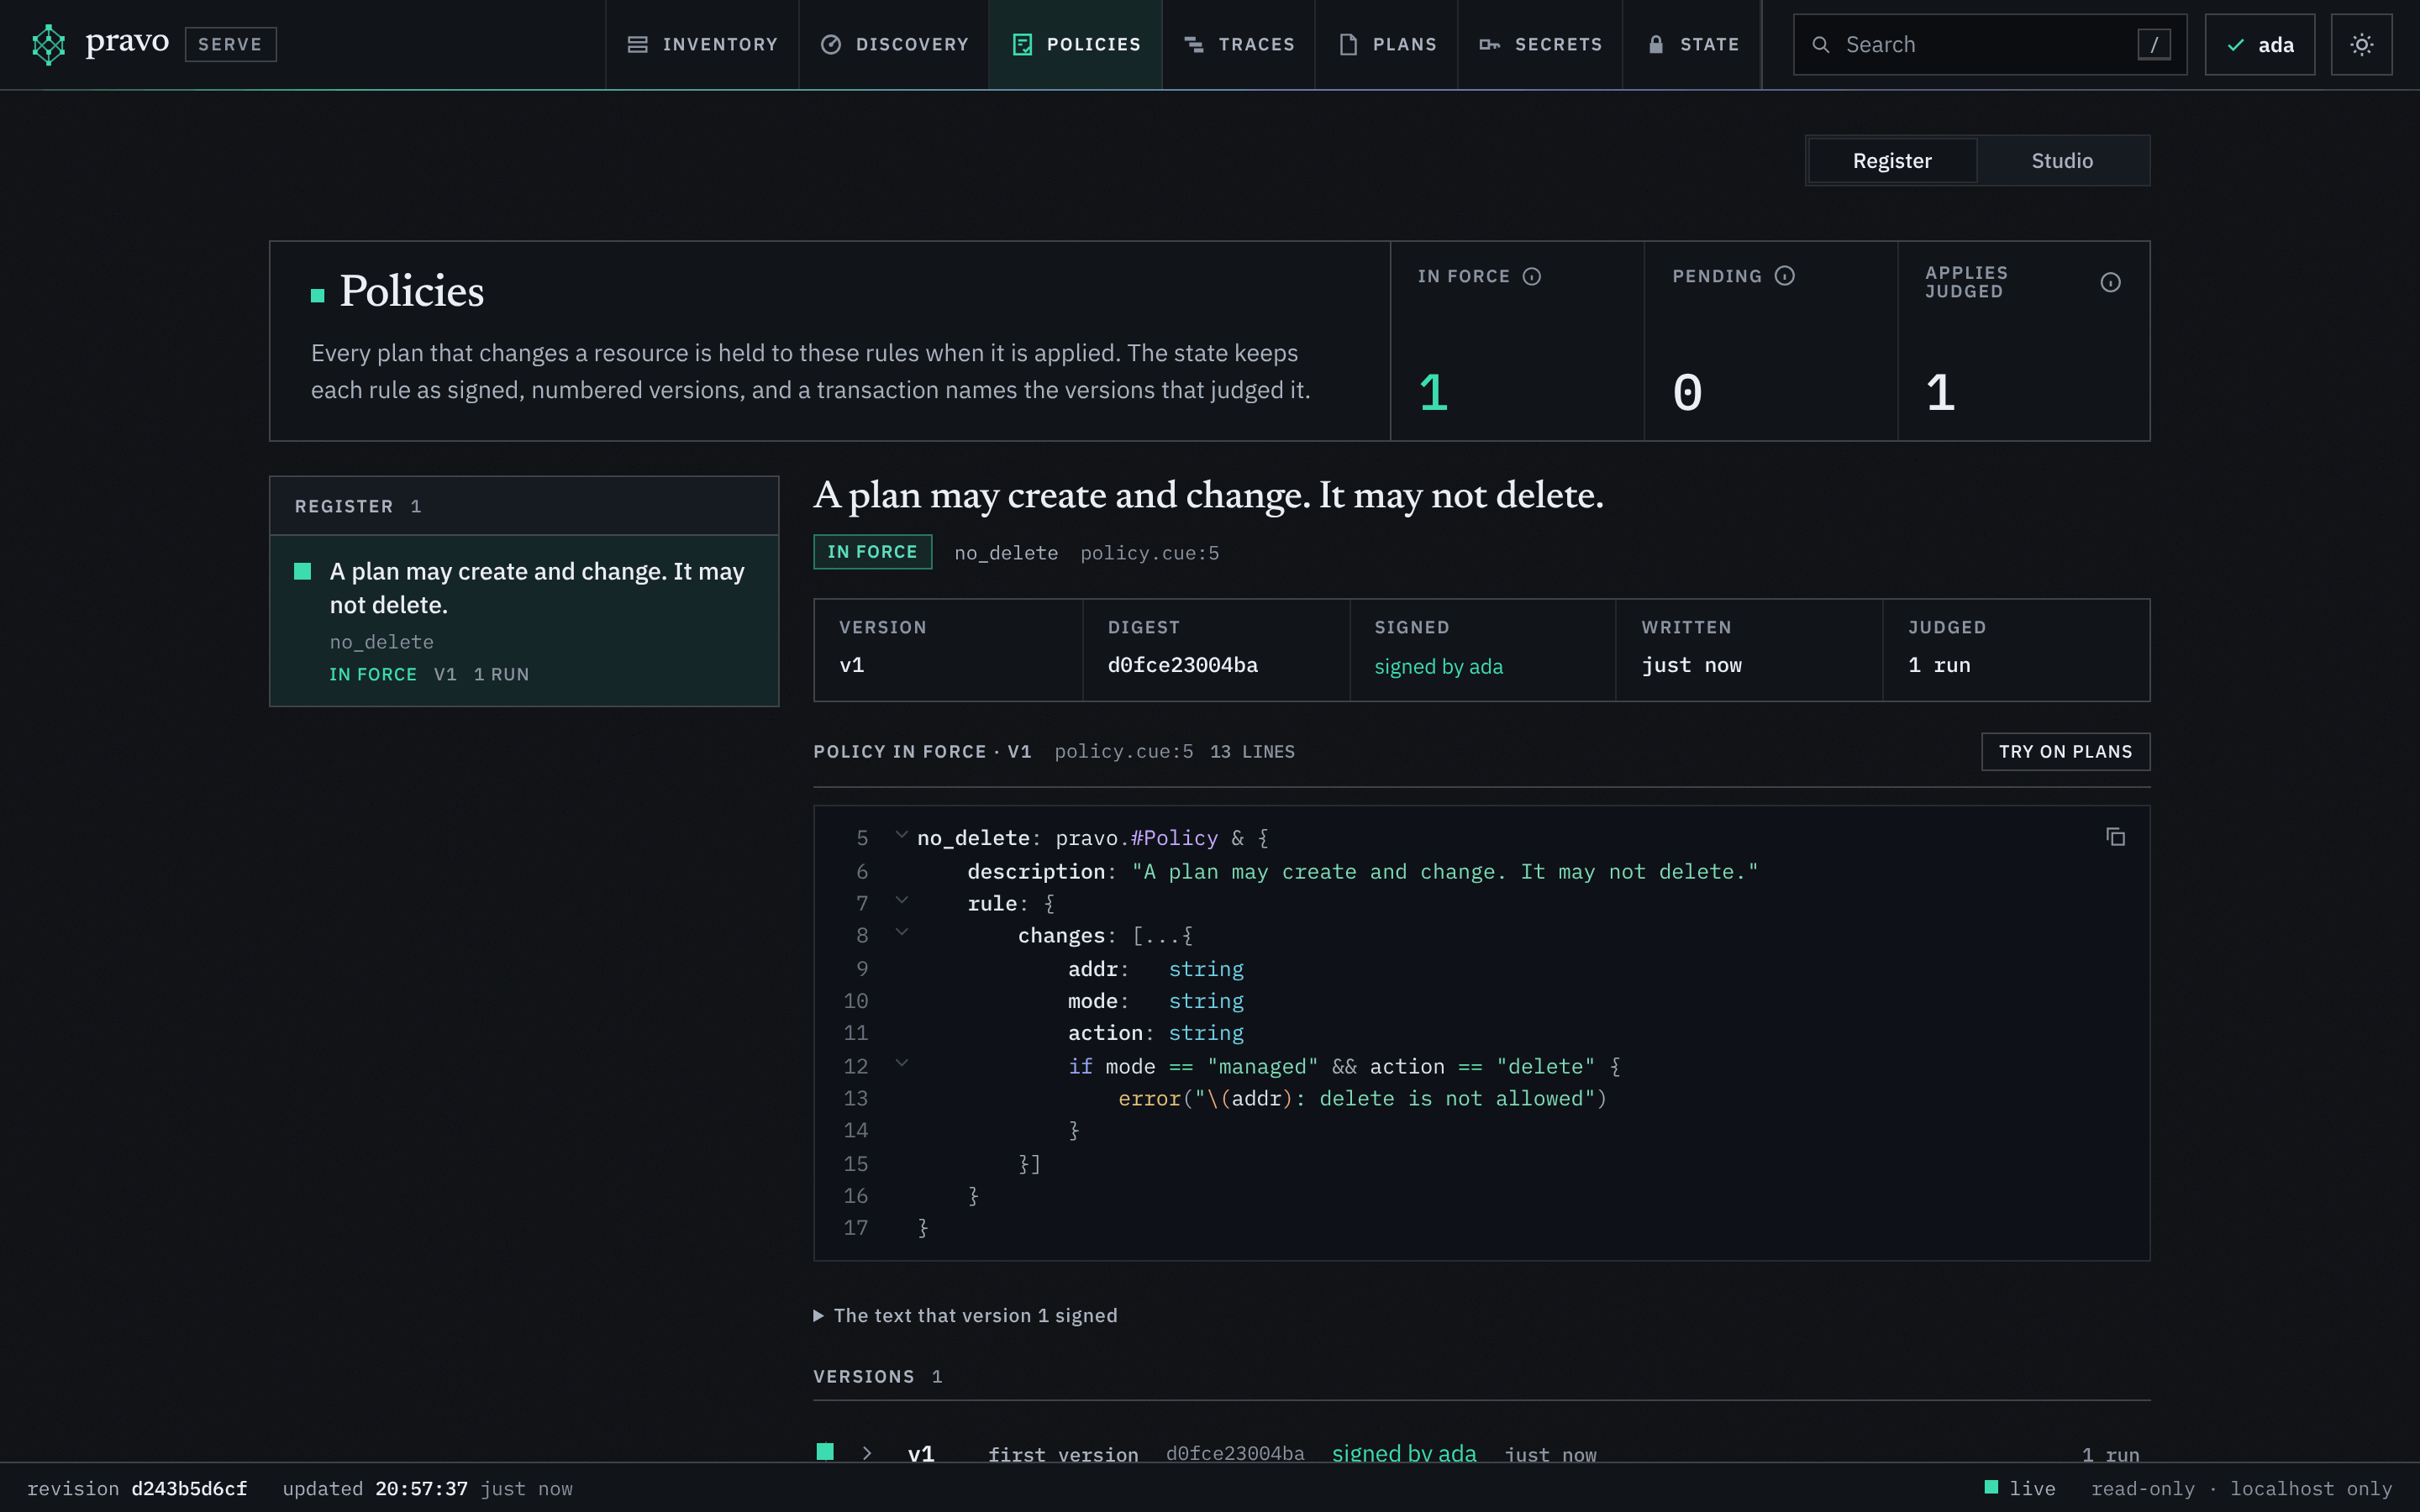Collapse the no_delete block at line 5
The width and height of the screenshot is (2420, 1512).
pos(901,835)
